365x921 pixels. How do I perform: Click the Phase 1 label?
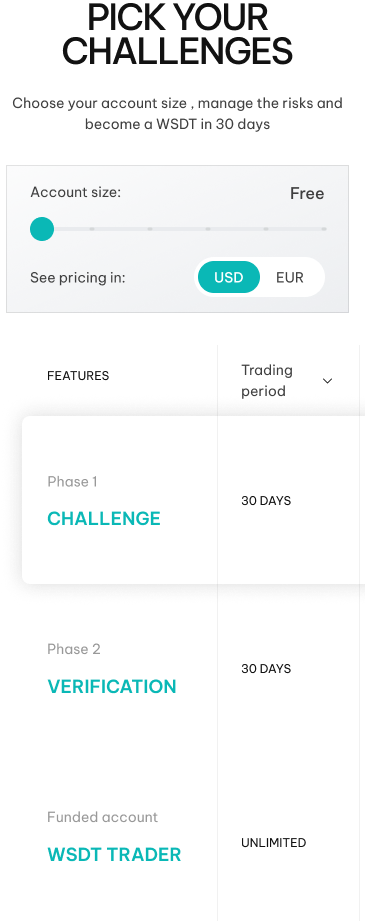point(72,482)
